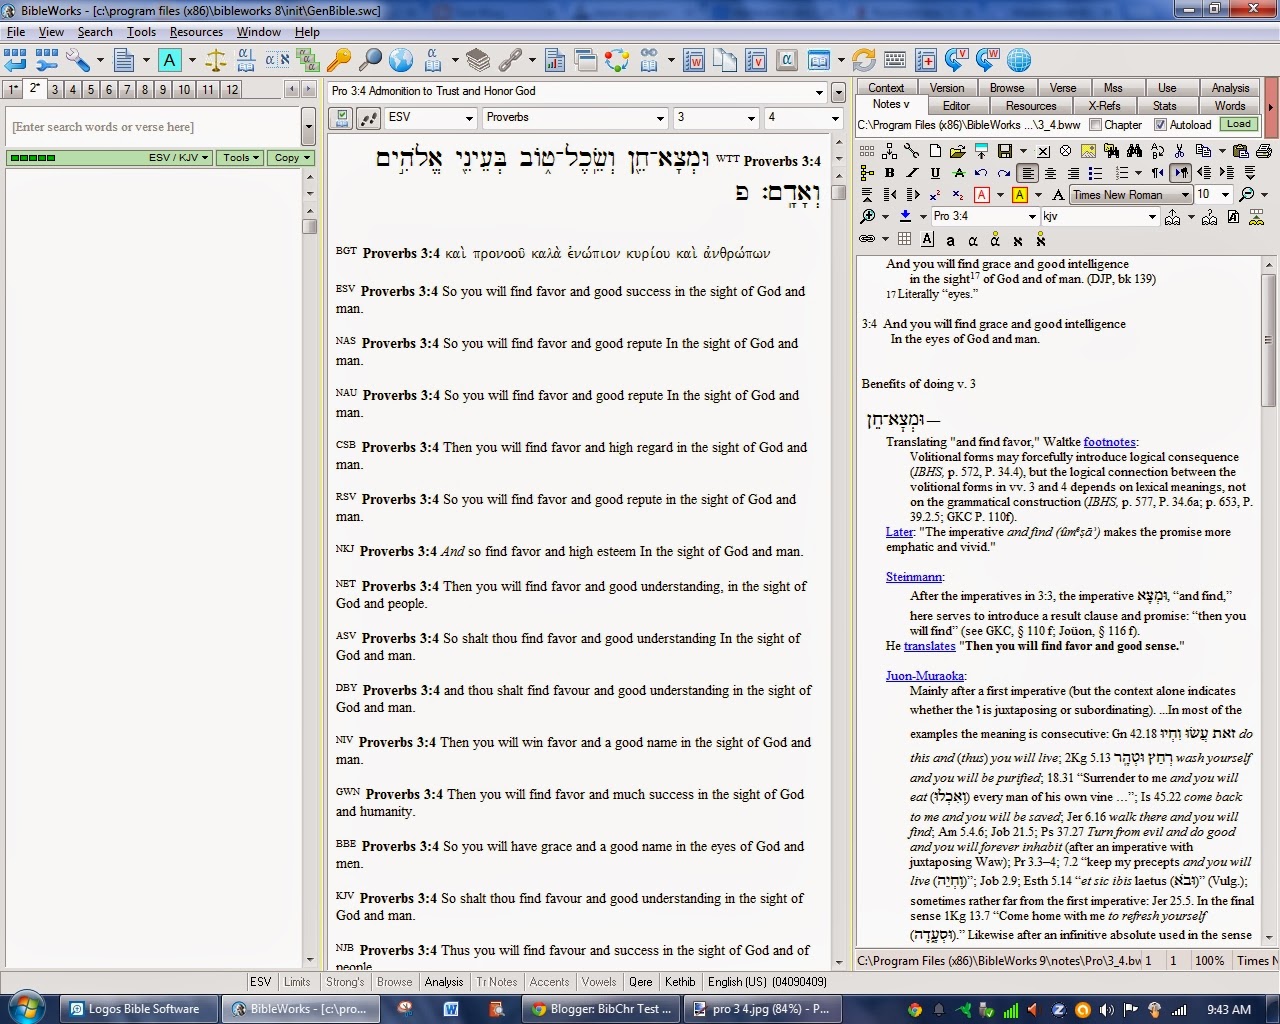Click the binoculars Find icon in notes editor
1280x1024 pixels.
point(1134,151)
